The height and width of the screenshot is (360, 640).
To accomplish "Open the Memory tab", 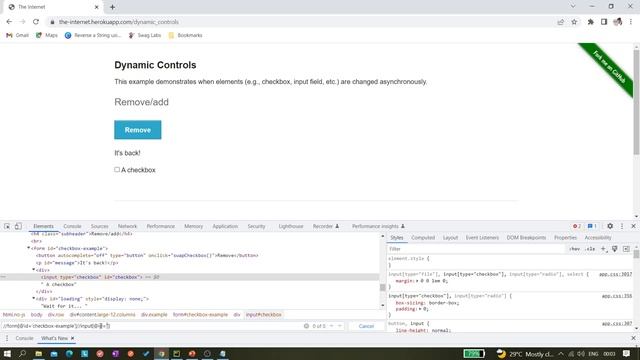I will pyautogui.click(x=193, y=226).
